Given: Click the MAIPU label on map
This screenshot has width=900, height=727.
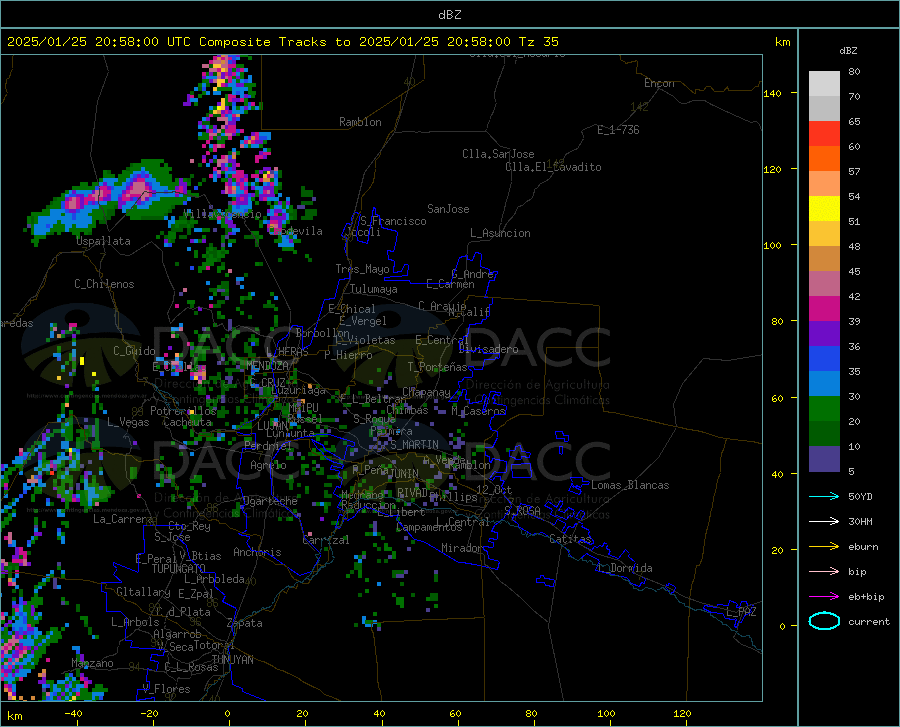Looking at the screenshot, I should coord(303,407).
